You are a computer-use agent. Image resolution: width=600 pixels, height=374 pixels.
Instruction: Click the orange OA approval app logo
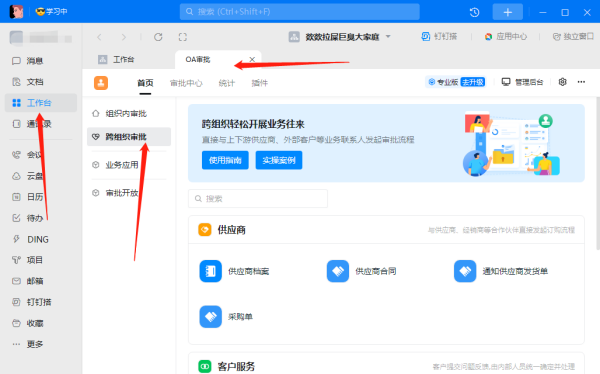pos(101,83)
